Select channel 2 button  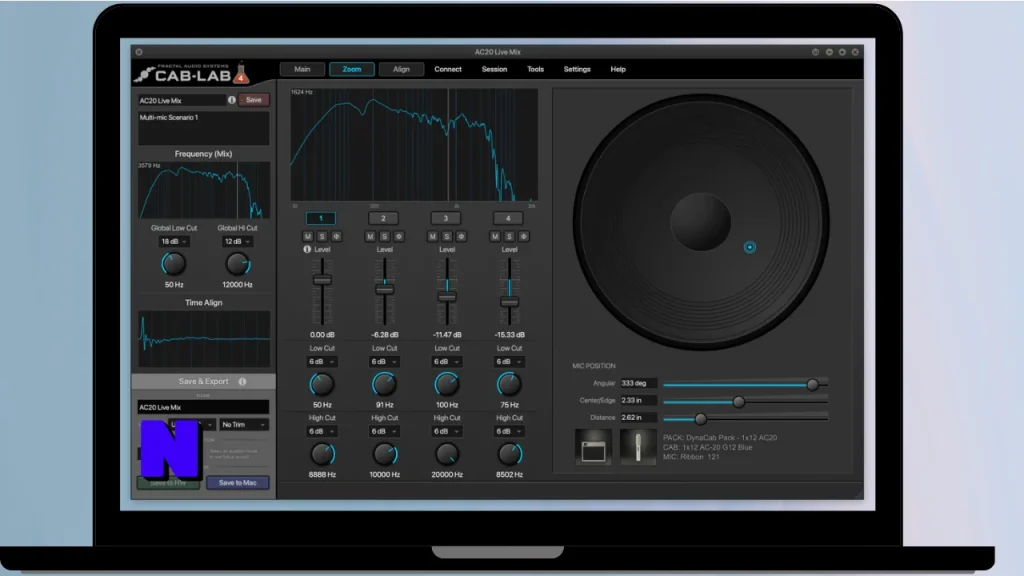coord(383,219)
